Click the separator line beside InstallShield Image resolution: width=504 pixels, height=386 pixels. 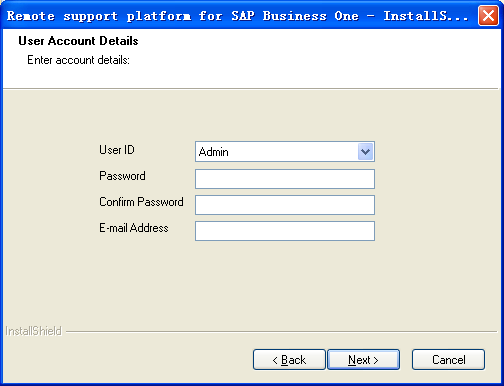pos(282,332)
